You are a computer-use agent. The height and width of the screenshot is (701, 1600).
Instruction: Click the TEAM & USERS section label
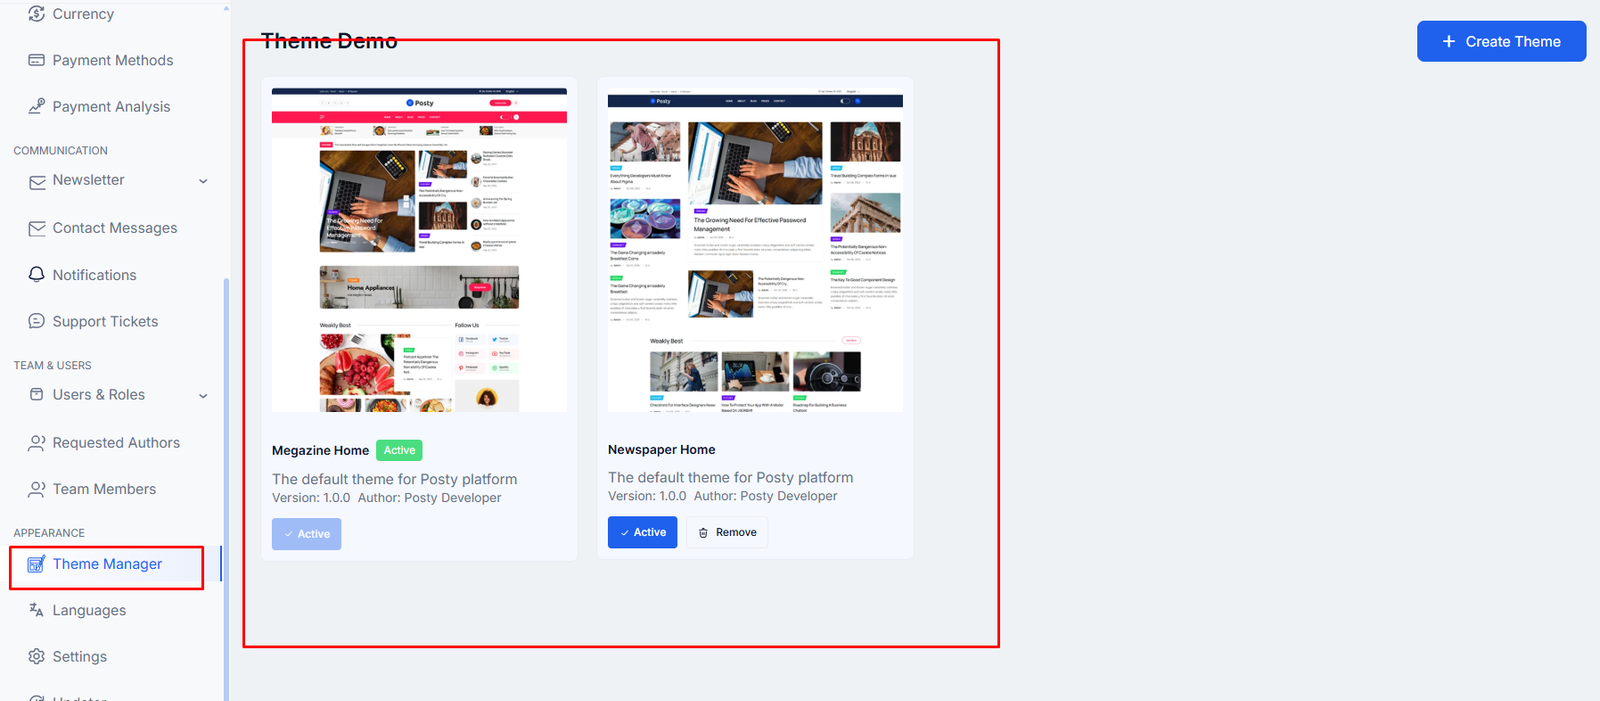click(52, 366)
